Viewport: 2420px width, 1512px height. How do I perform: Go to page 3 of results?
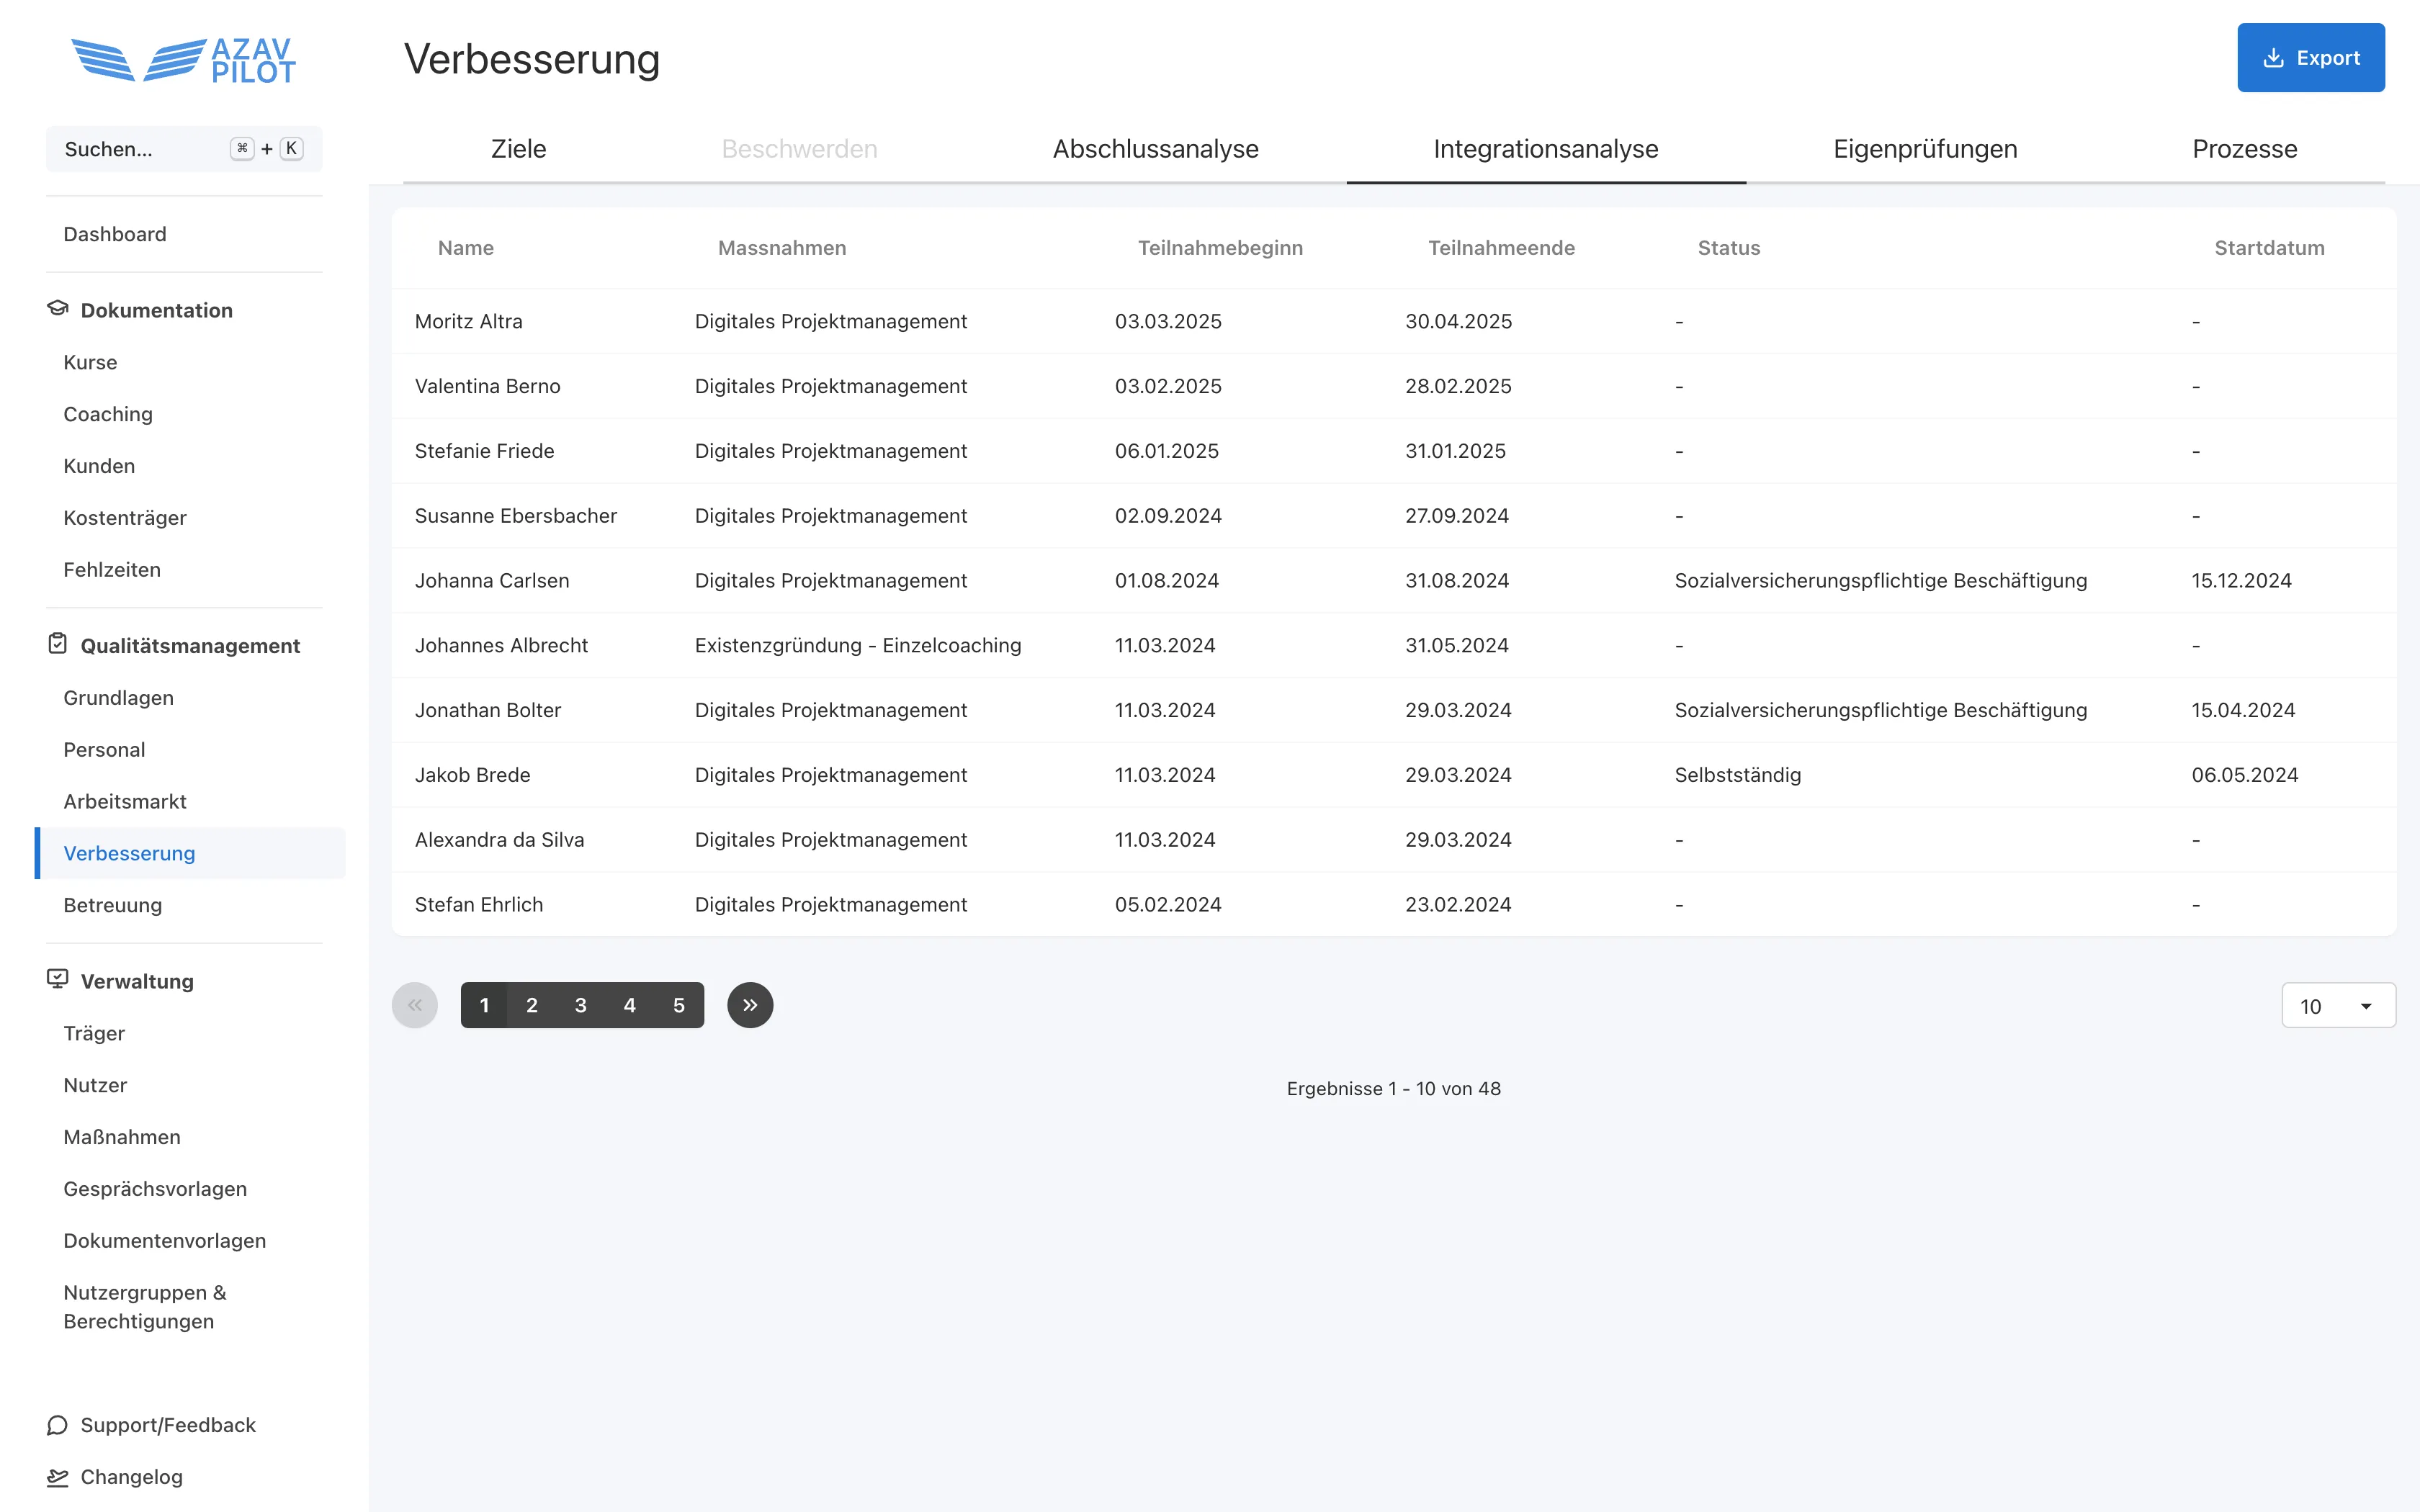580,1005
